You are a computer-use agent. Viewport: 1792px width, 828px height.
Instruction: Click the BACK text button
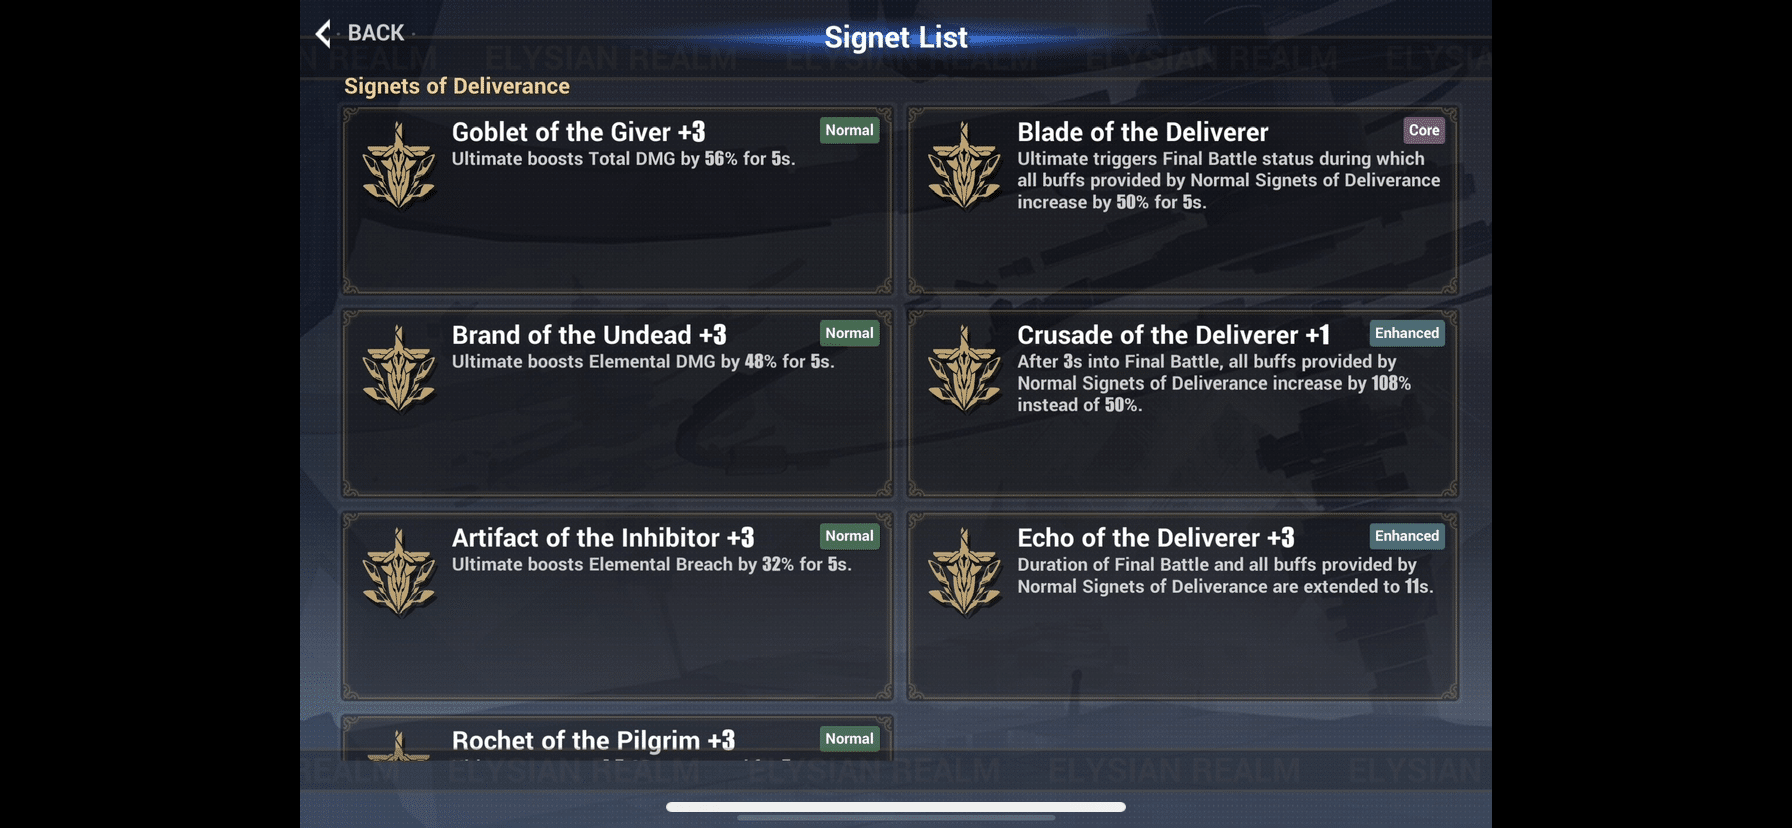click(x=376, y=33)
